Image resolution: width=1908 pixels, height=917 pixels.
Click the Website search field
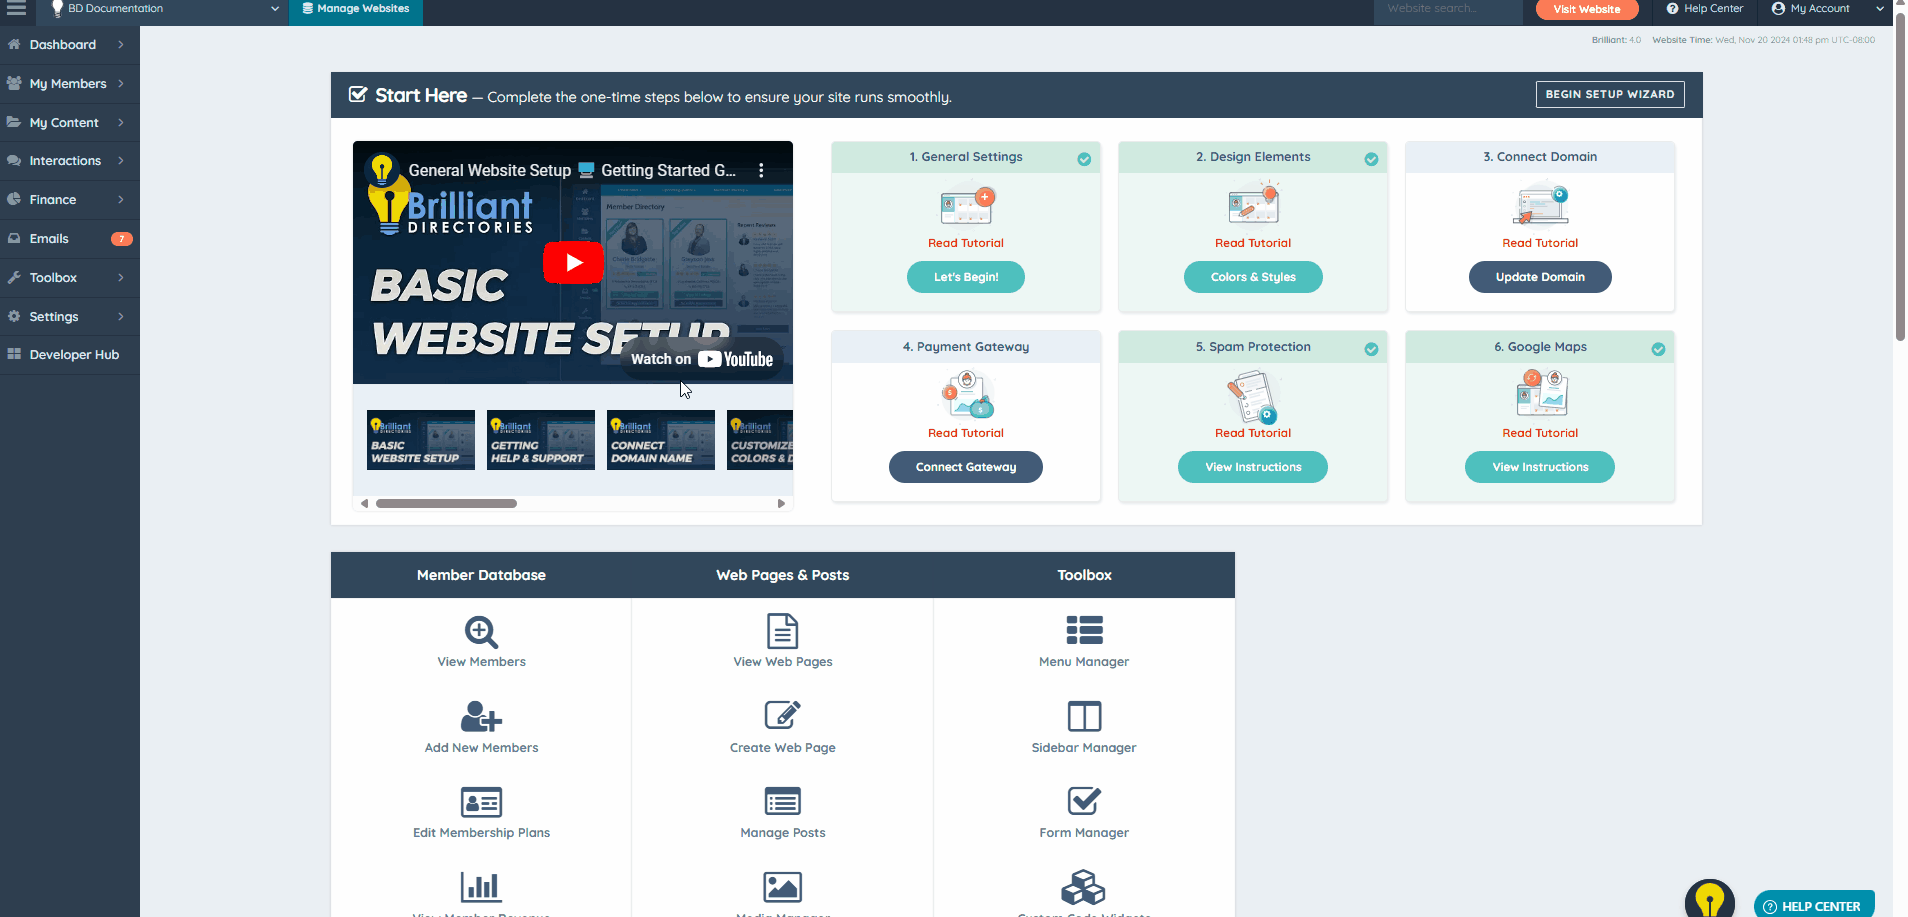click(x=1448, y=9)
